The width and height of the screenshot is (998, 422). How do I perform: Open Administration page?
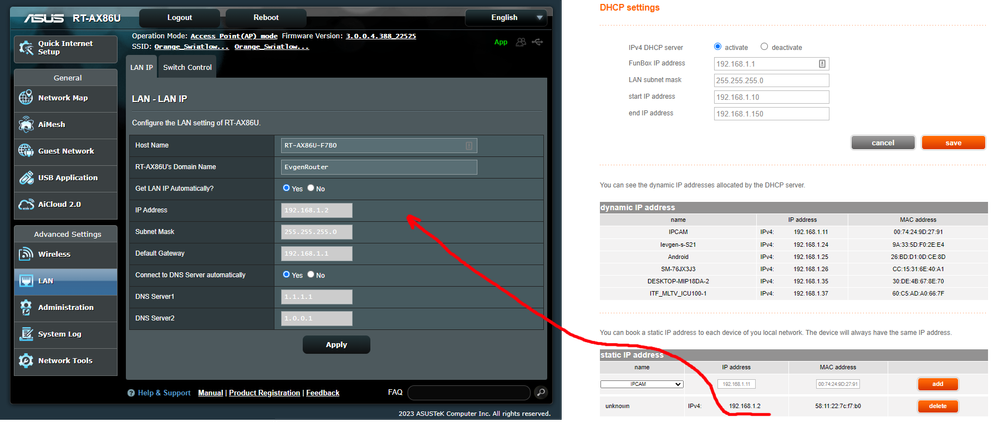pyautogui.click(x=66, y=307)
